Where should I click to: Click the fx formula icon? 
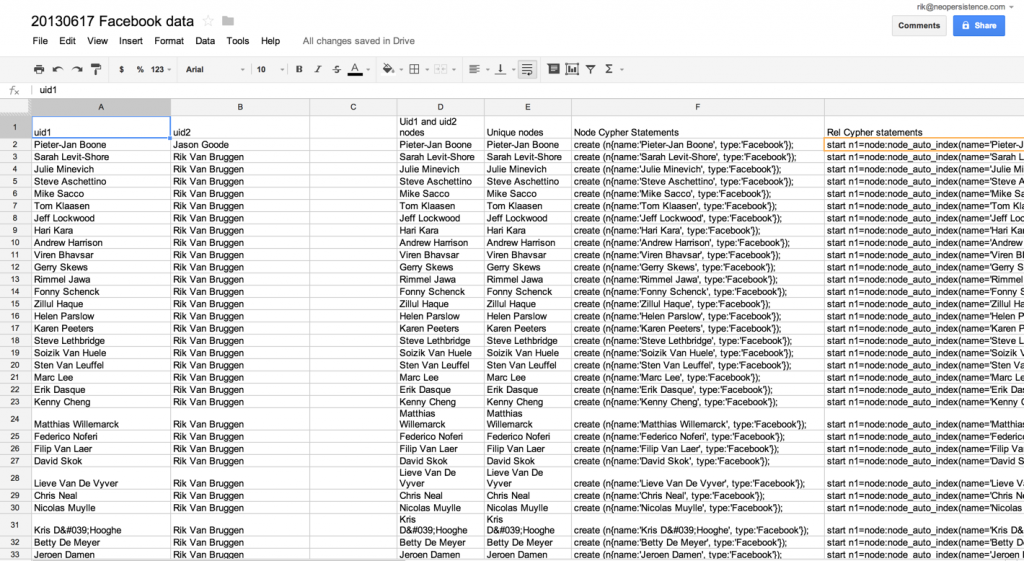pos(14,91)
